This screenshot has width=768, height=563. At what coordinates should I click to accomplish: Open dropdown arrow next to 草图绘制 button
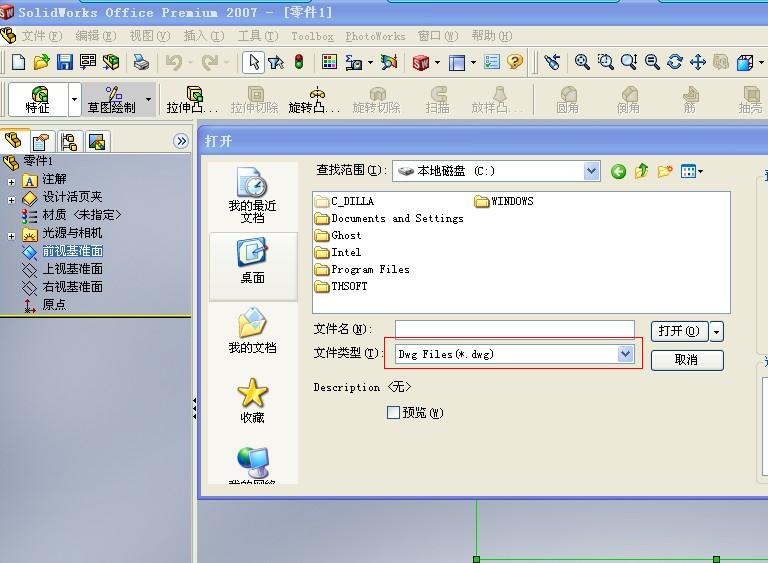click(148, 99)
